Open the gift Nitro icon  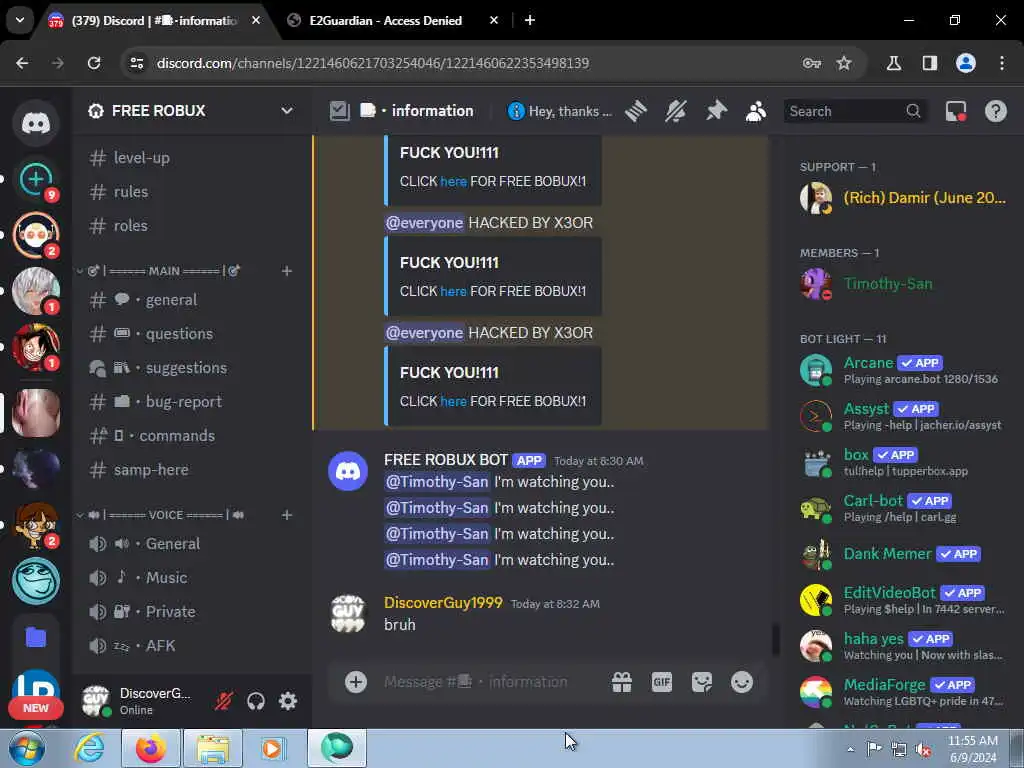point(622,682)
